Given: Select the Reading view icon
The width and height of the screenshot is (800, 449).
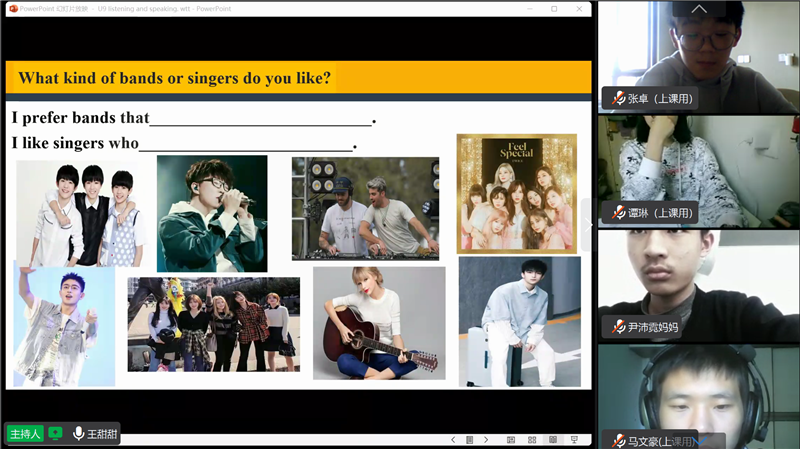Looking at the screenshot, I should coord(553,439).
